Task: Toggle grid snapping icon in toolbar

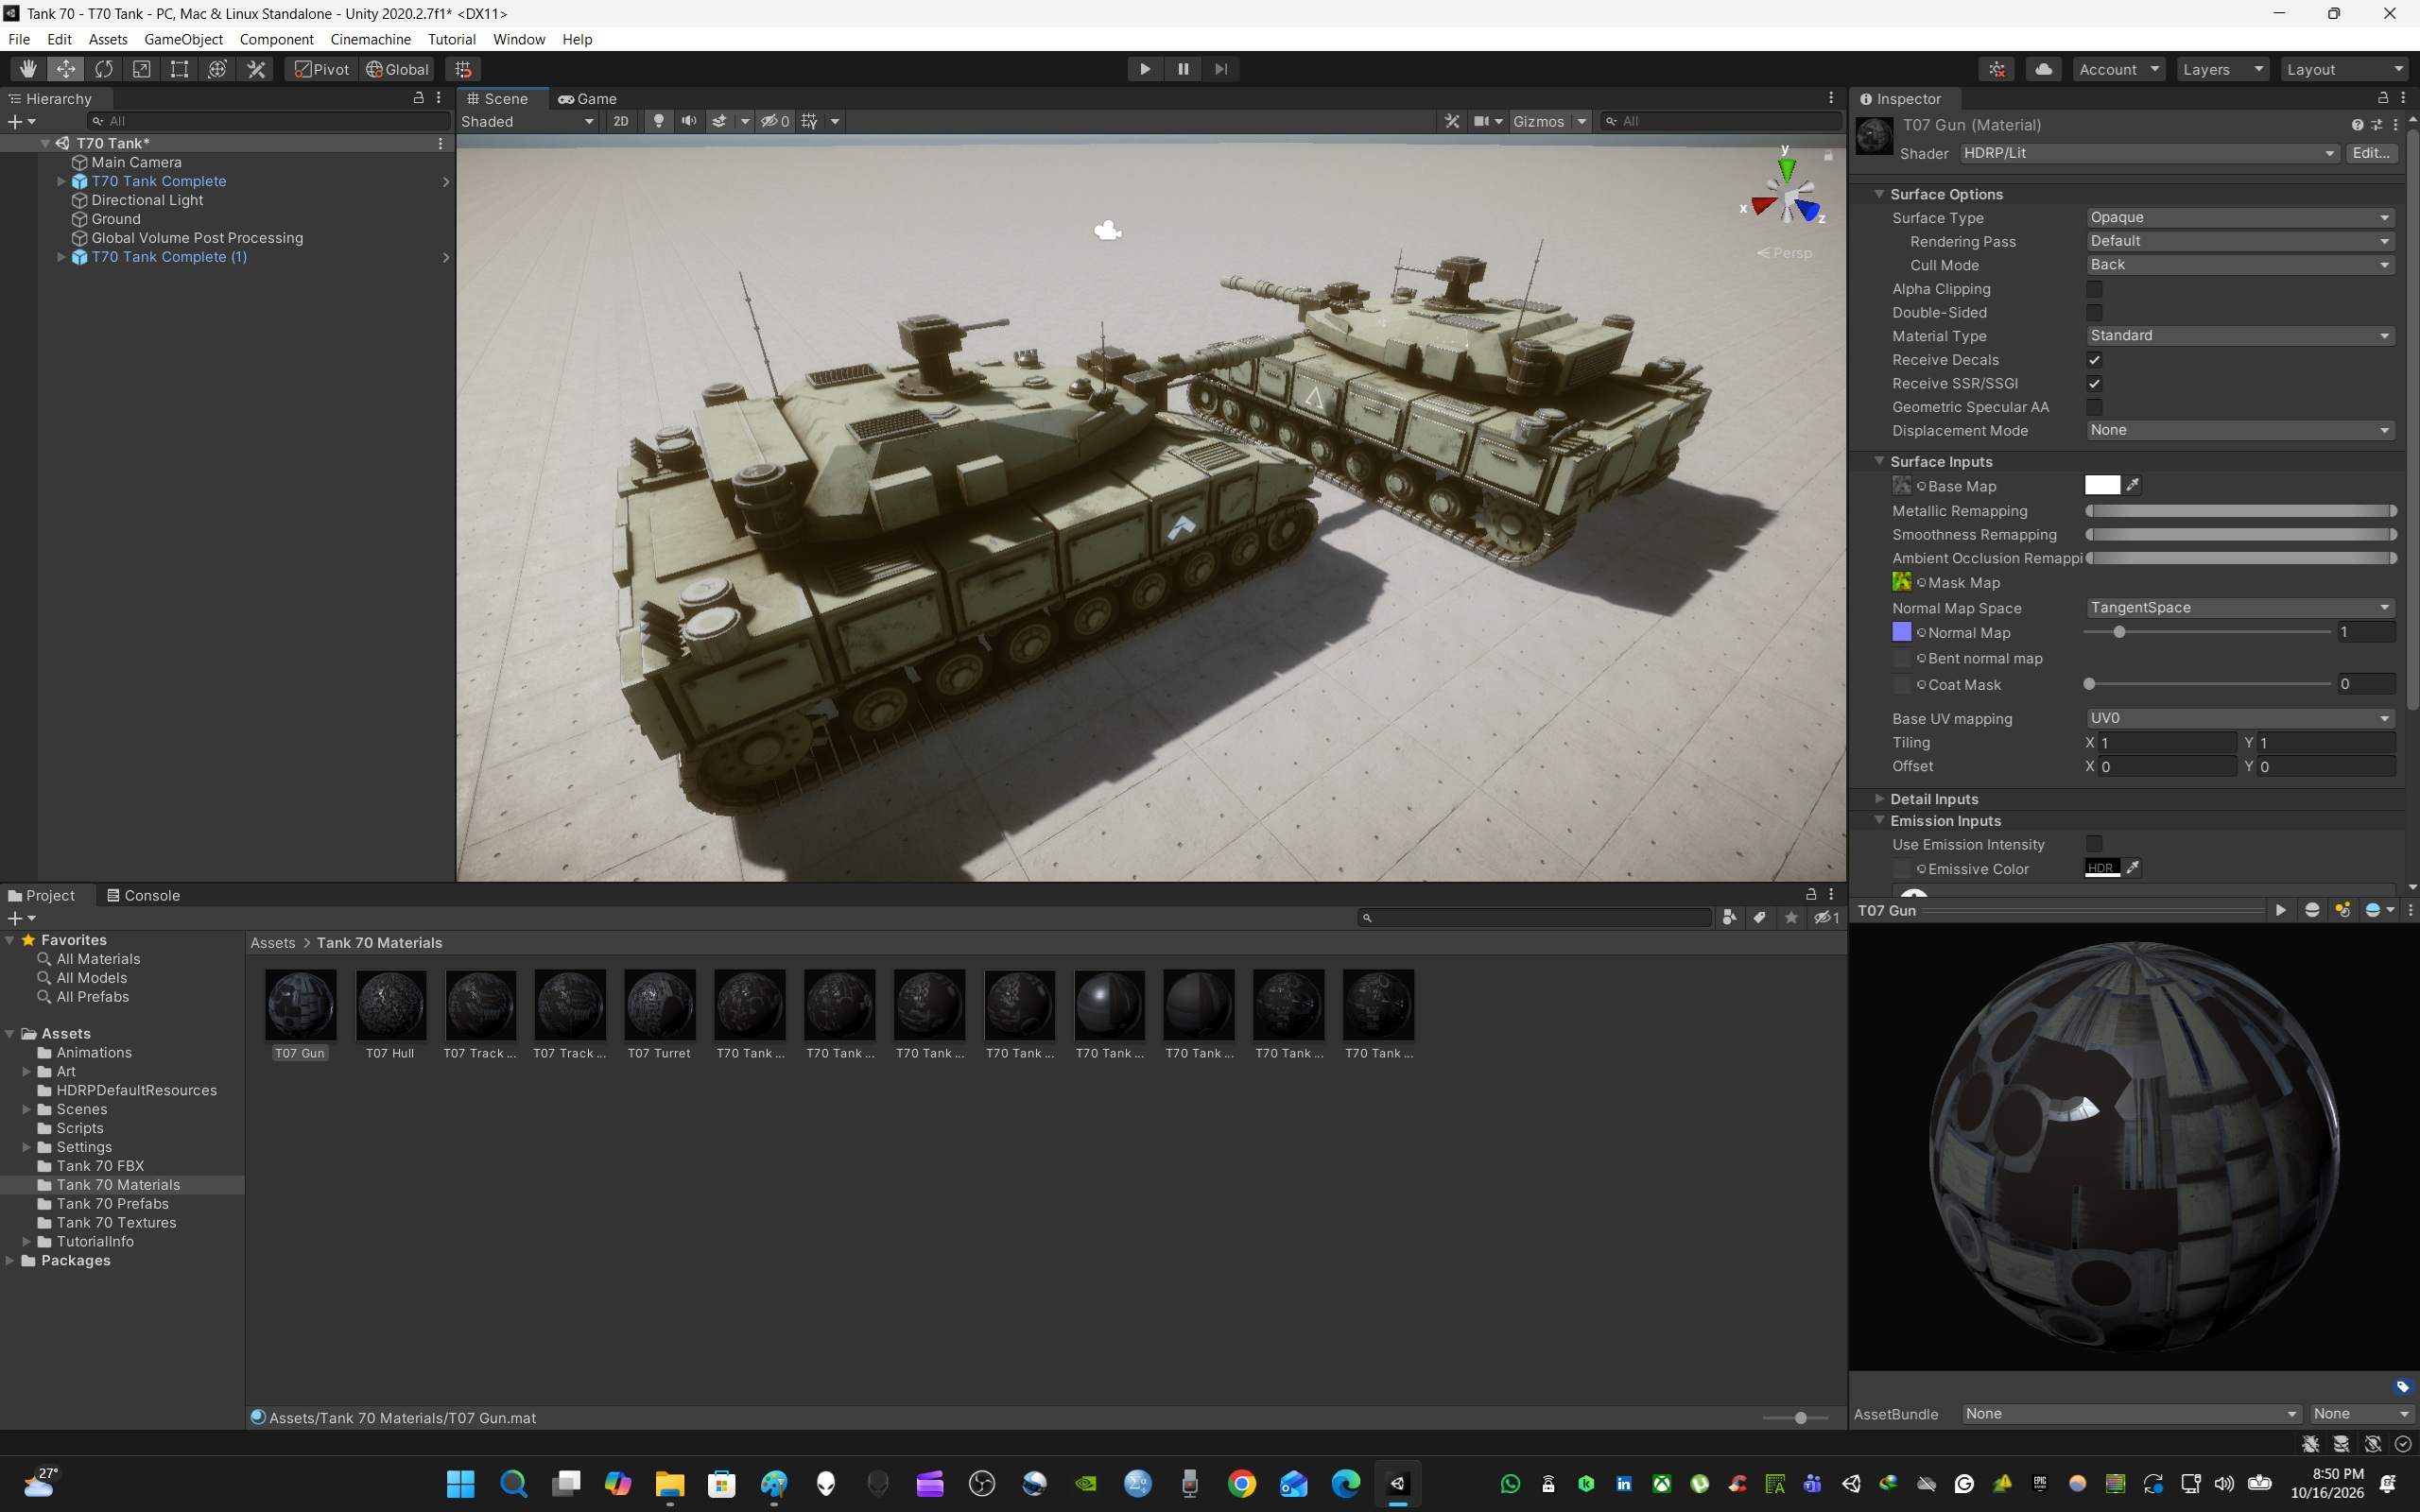Action: tap(463, 69)
